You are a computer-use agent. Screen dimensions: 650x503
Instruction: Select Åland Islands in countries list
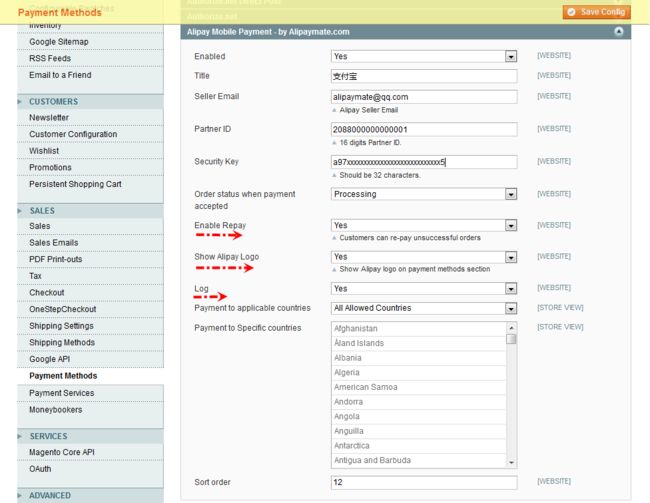click(x=419, y=343)
